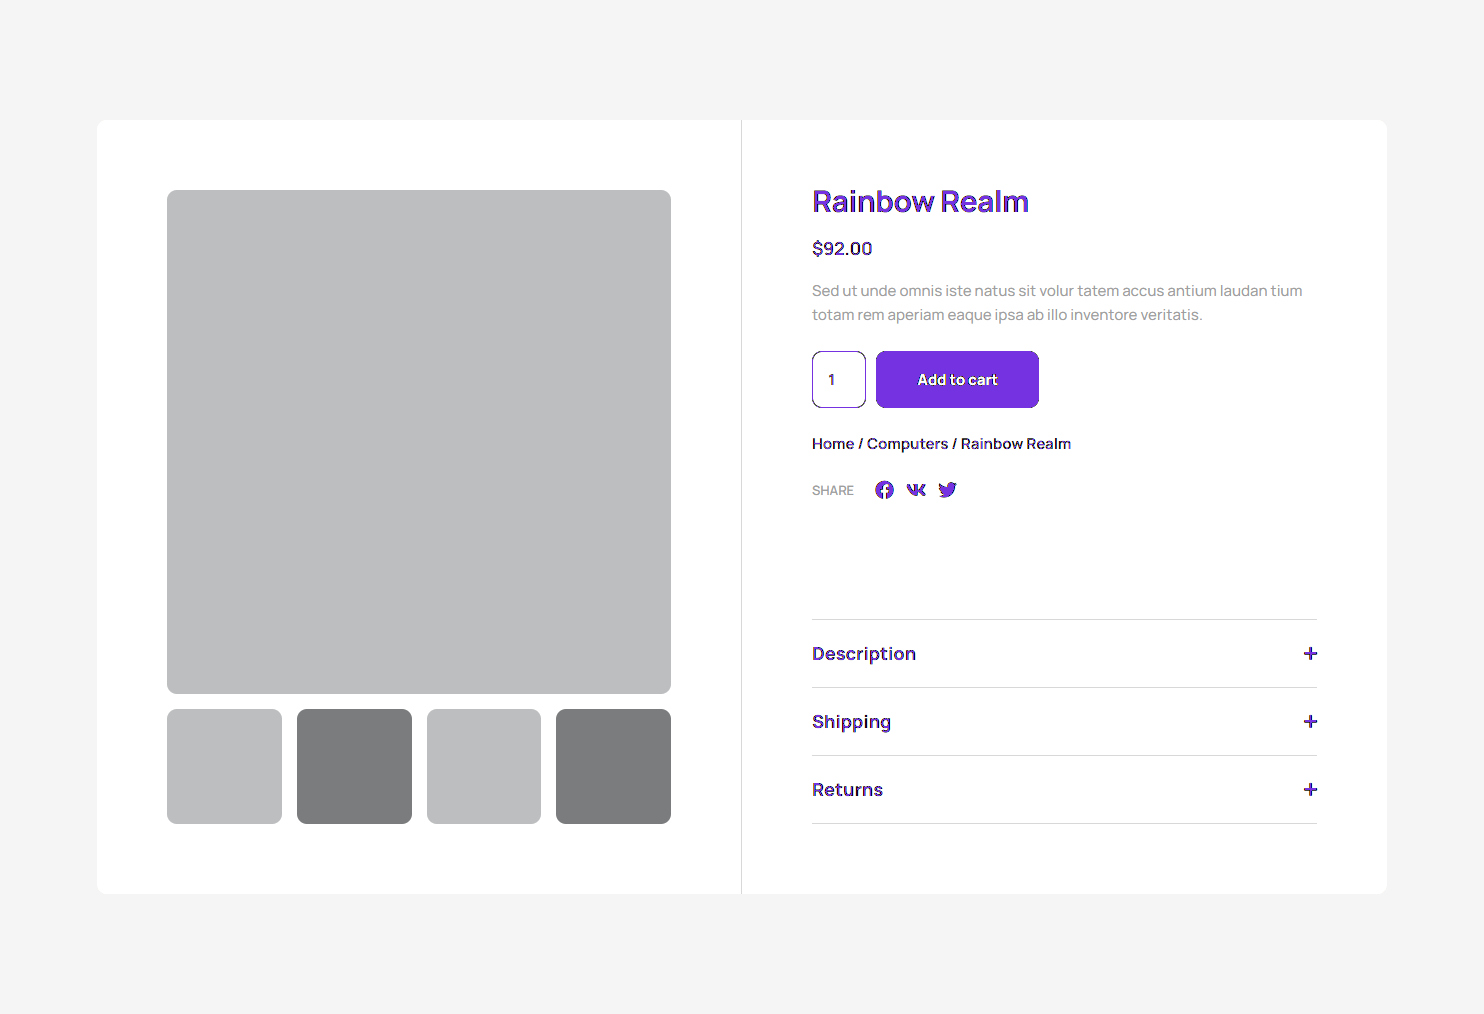Click the Rainbow Realm product title

920,202
